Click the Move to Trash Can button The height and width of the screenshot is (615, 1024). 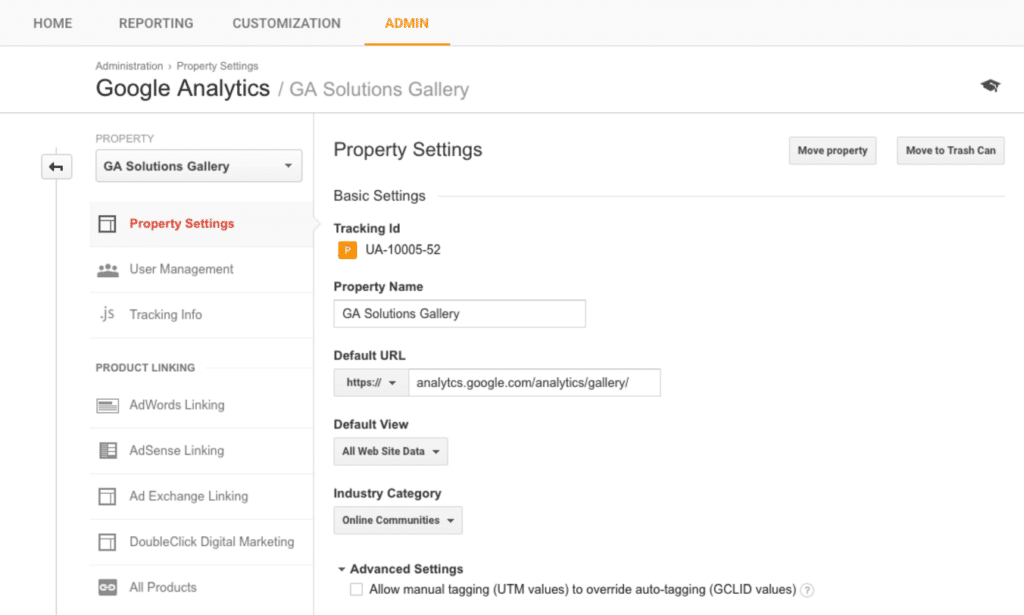(950, 151)
